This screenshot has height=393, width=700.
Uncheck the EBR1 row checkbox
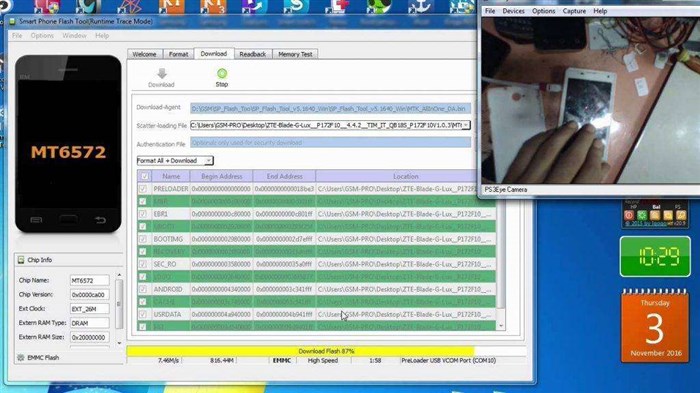click(x=143, y=214)
